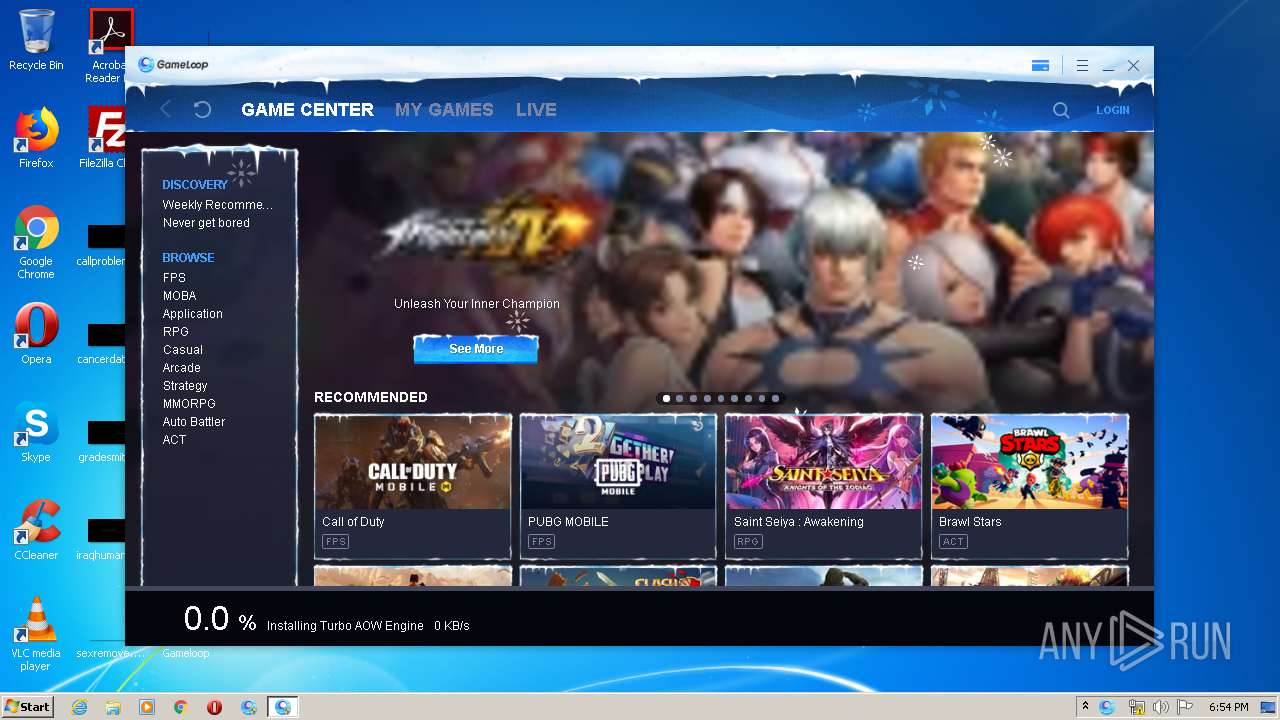Viewport: 1280px width, 720px height.
Task: Click the LOGIN link
Action: [x=1113, y=110]
